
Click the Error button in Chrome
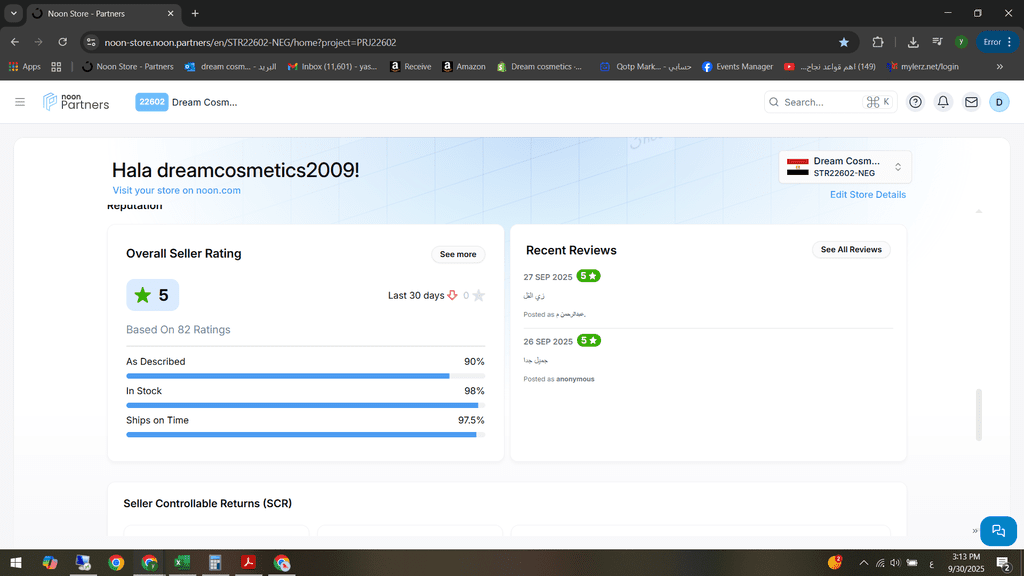point(997,42)
